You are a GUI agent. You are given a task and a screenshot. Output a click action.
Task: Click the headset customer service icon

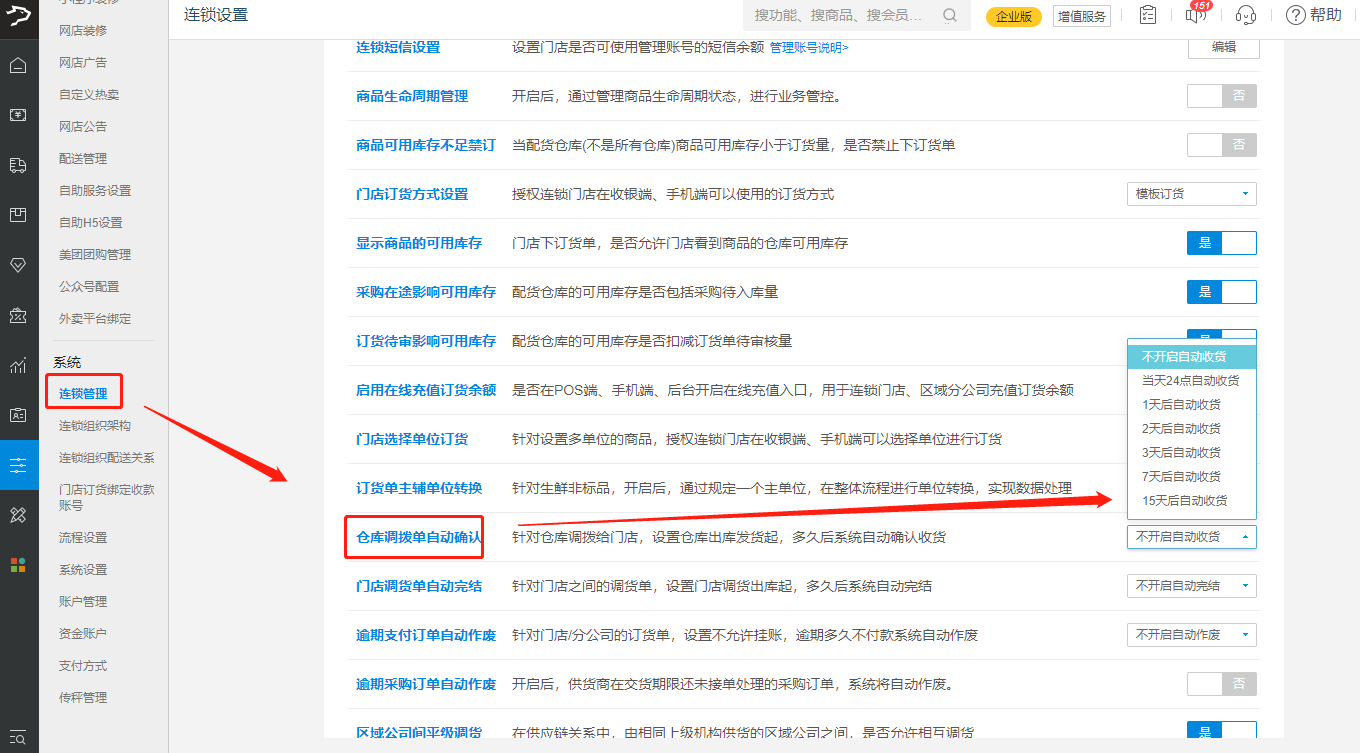(x=1245, y=16)
